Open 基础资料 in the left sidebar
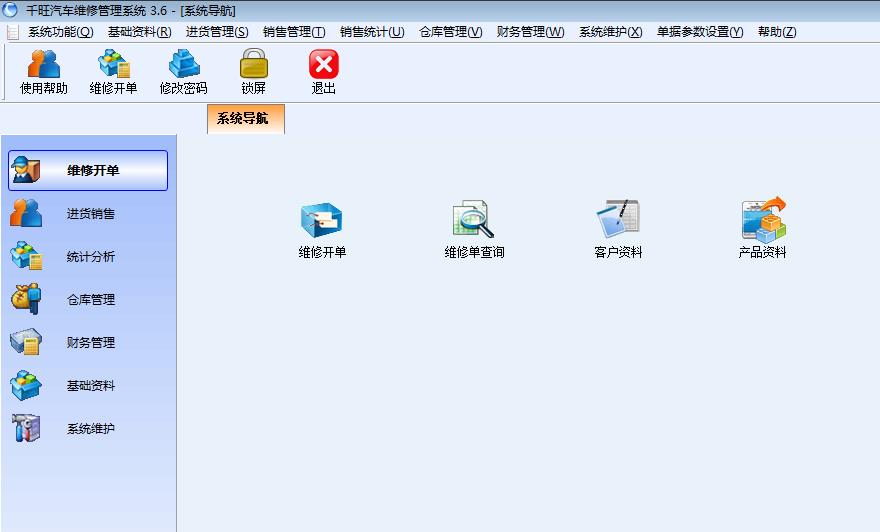Viewport: 880px width, 532px height. click(x=88, y=386)
